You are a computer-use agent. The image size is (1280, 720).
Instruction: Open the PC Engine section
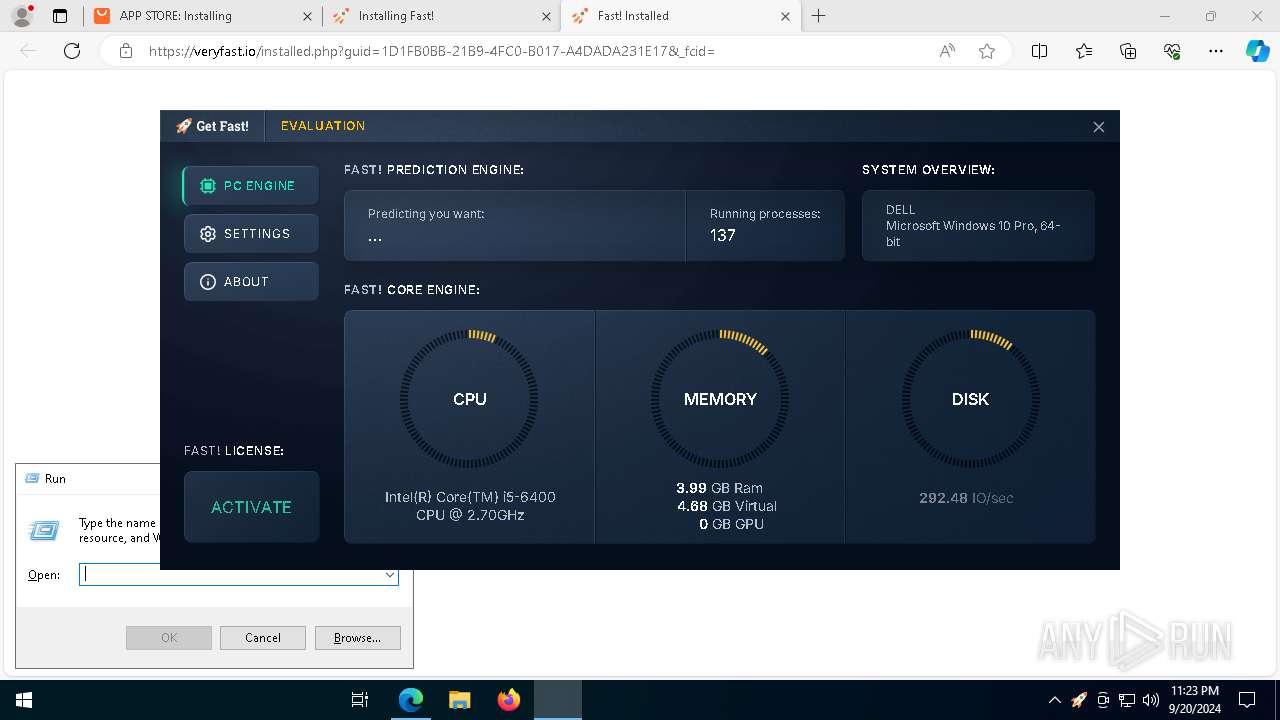tap(251, 186)
